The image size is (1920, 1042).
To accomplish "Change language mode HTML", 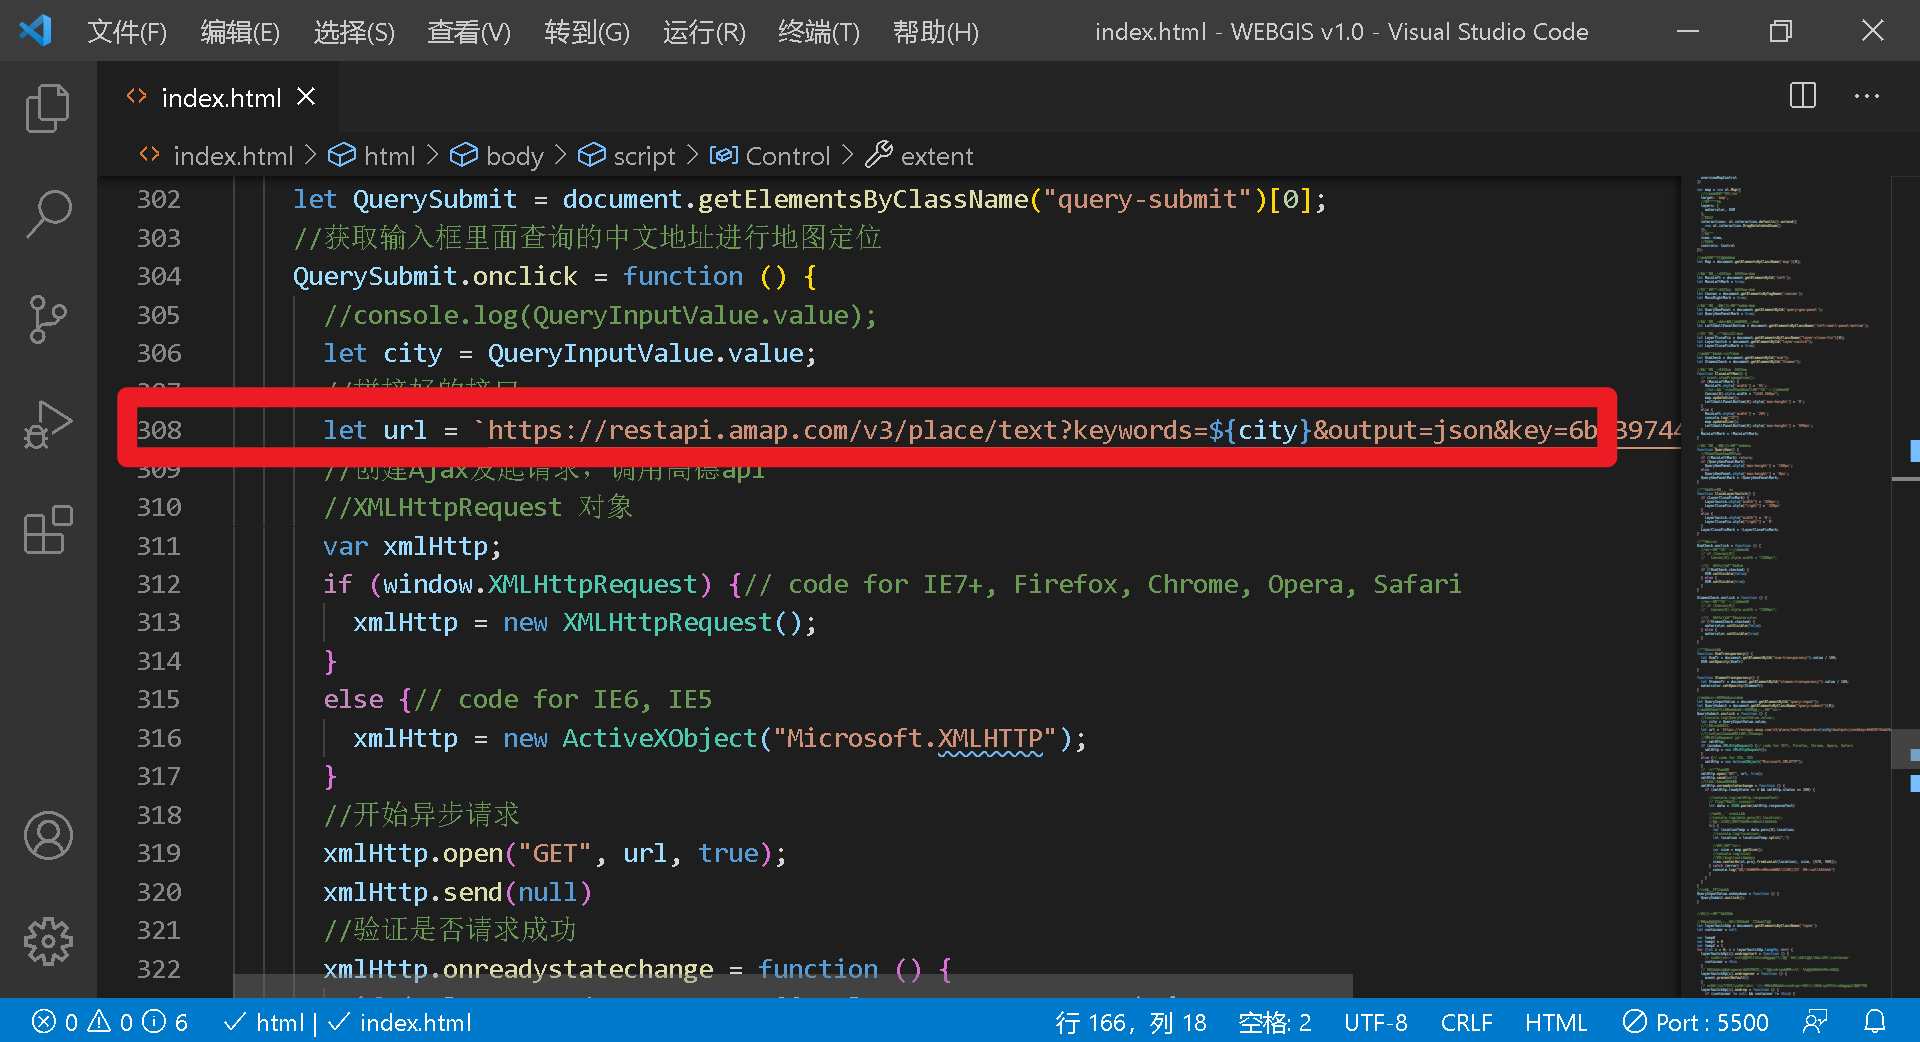I will pyautogui.click(x=1556, y=1022).
